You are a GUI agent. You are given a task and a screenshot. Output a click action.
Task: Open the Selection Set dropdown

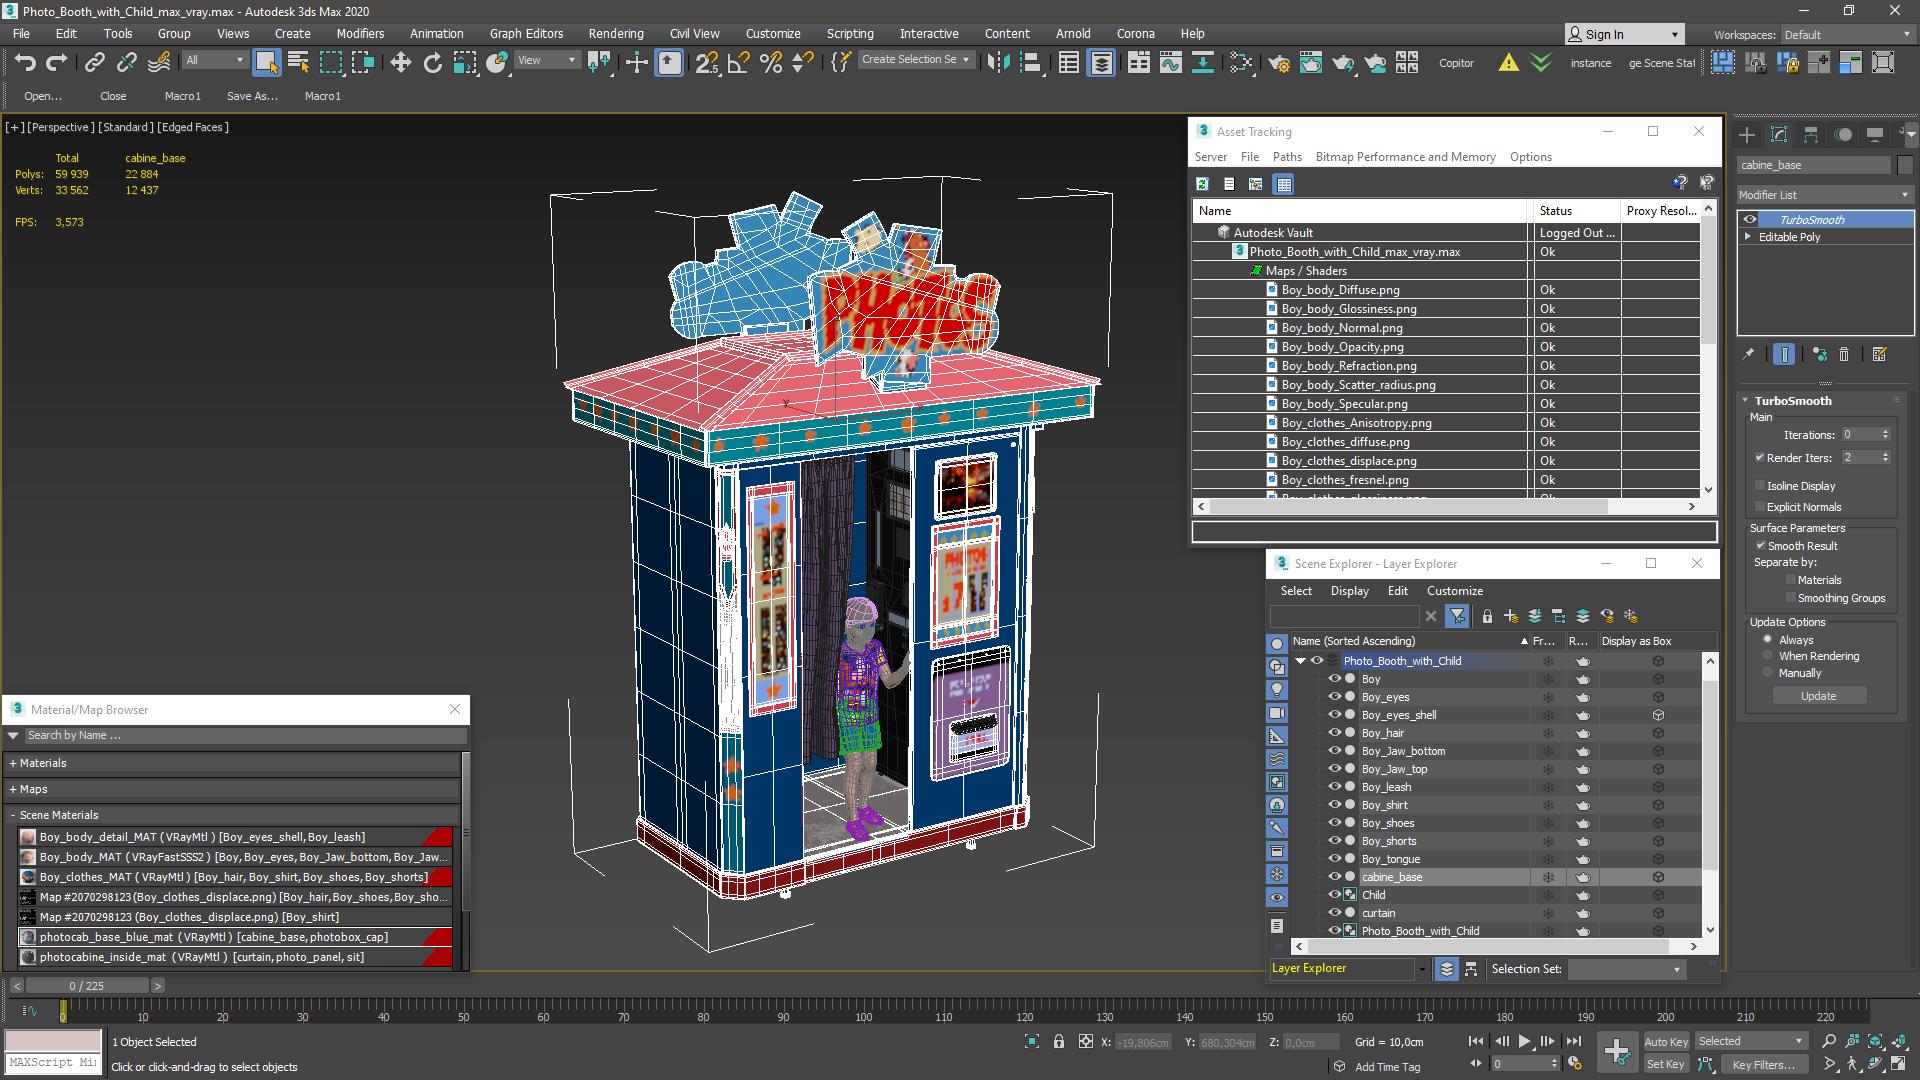(x=1626, y=969)
